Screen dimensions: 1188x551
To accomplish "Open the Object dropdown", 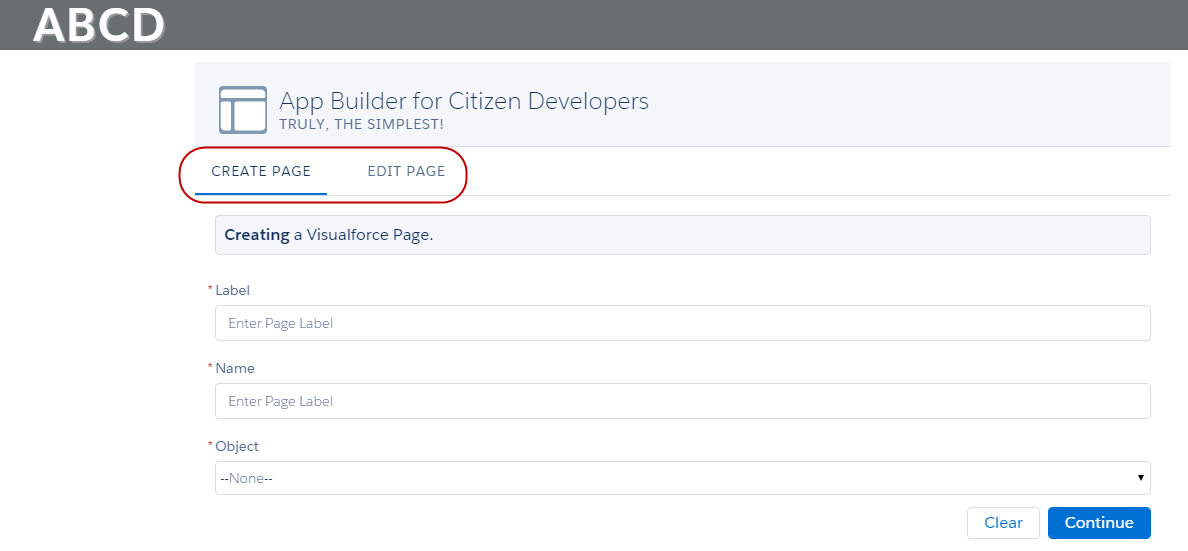I will click(683, 478).
